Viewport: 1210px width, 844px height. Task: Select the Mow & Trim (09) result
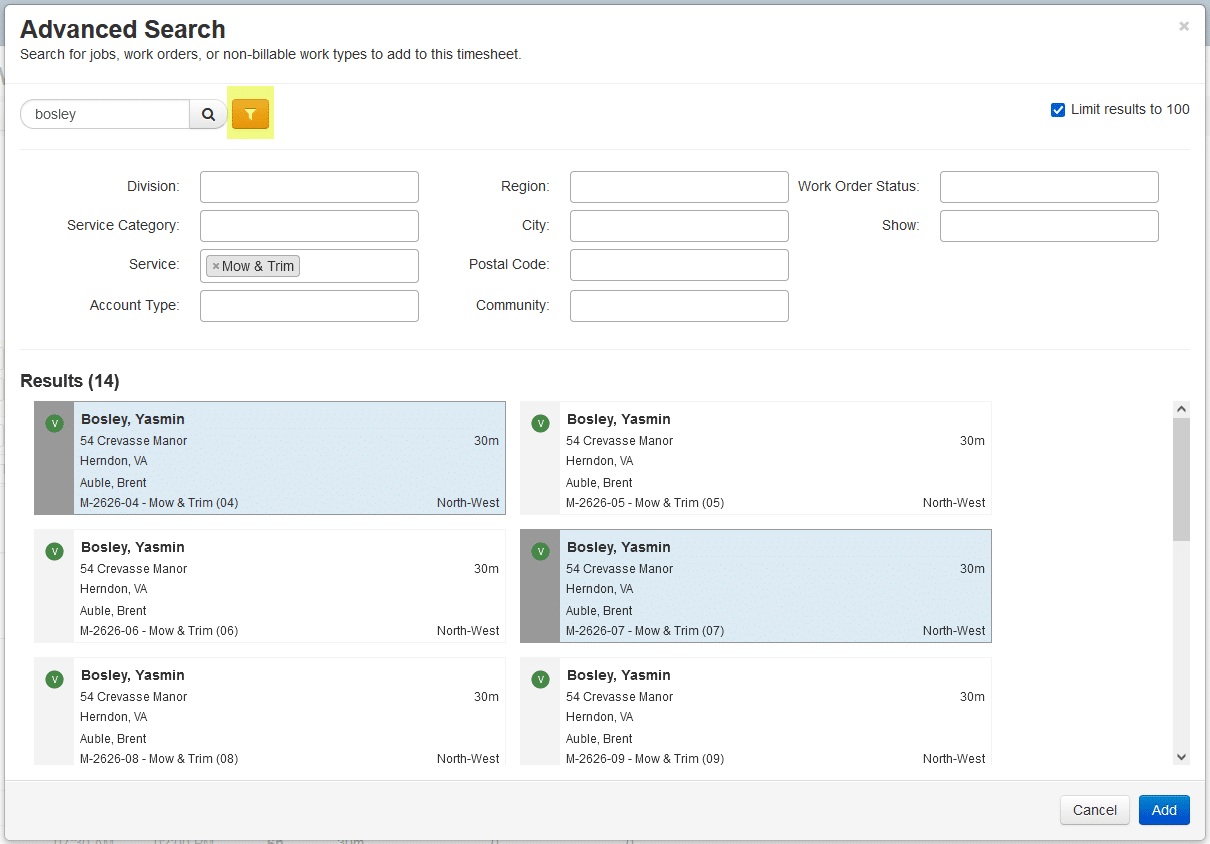pyautogui.click(x=756, y=712)
